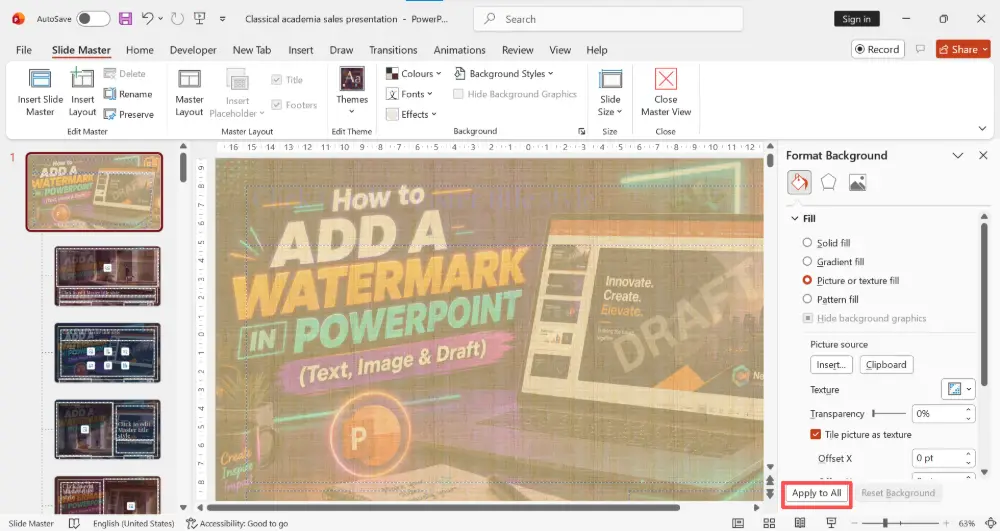Screen dimensions: 1000x531
Task: Switch to the Animations tab
Action: 459,50
